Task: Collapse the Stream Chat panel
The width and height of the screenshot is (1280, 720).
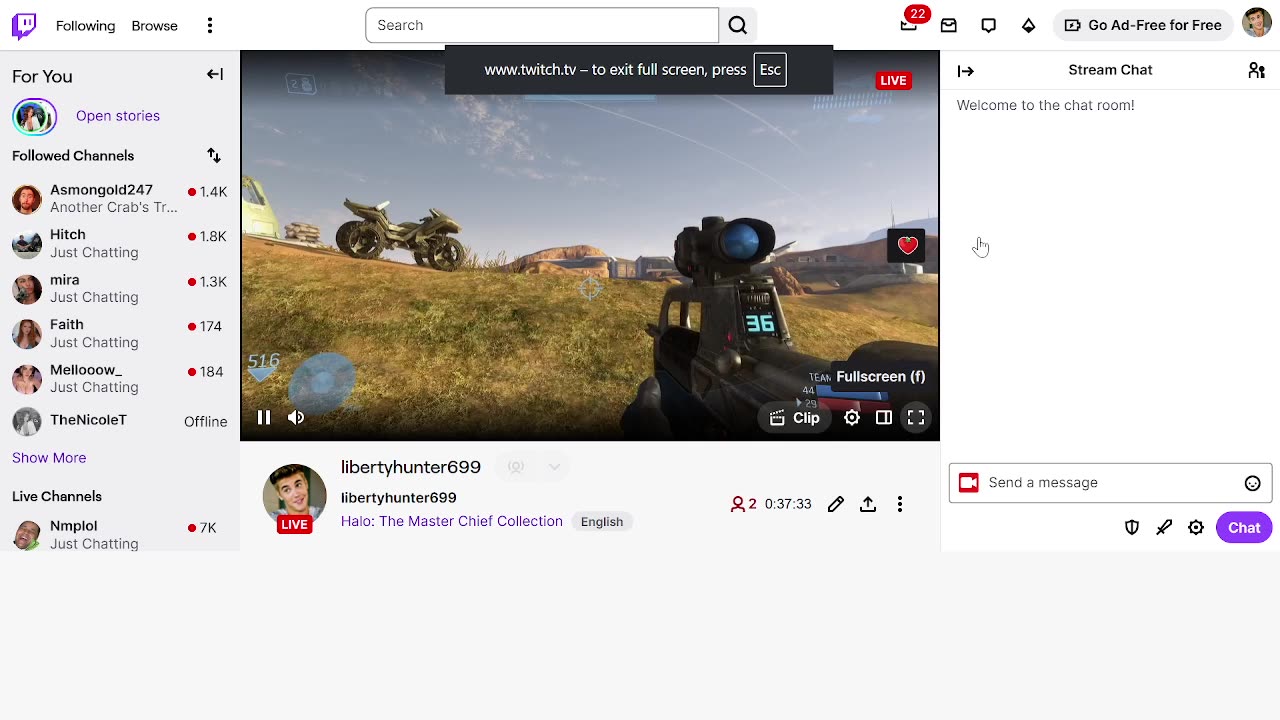Action: tap(966, 70)
